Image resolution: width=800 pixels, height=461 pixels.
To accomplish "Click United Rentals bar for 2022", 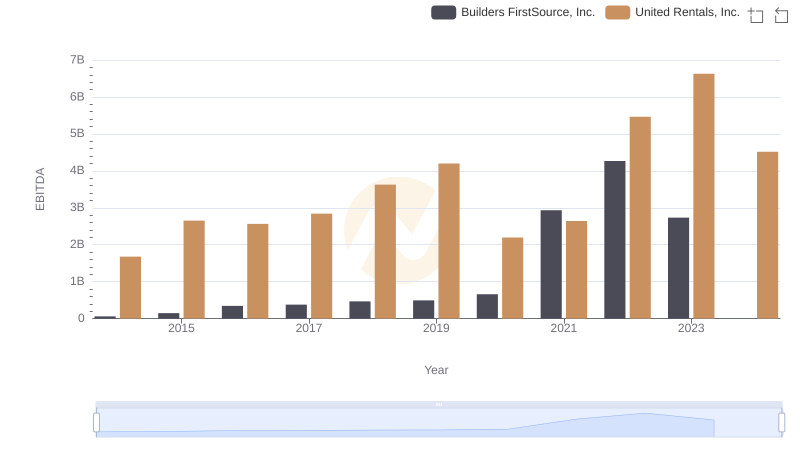I will click(640, 218).
